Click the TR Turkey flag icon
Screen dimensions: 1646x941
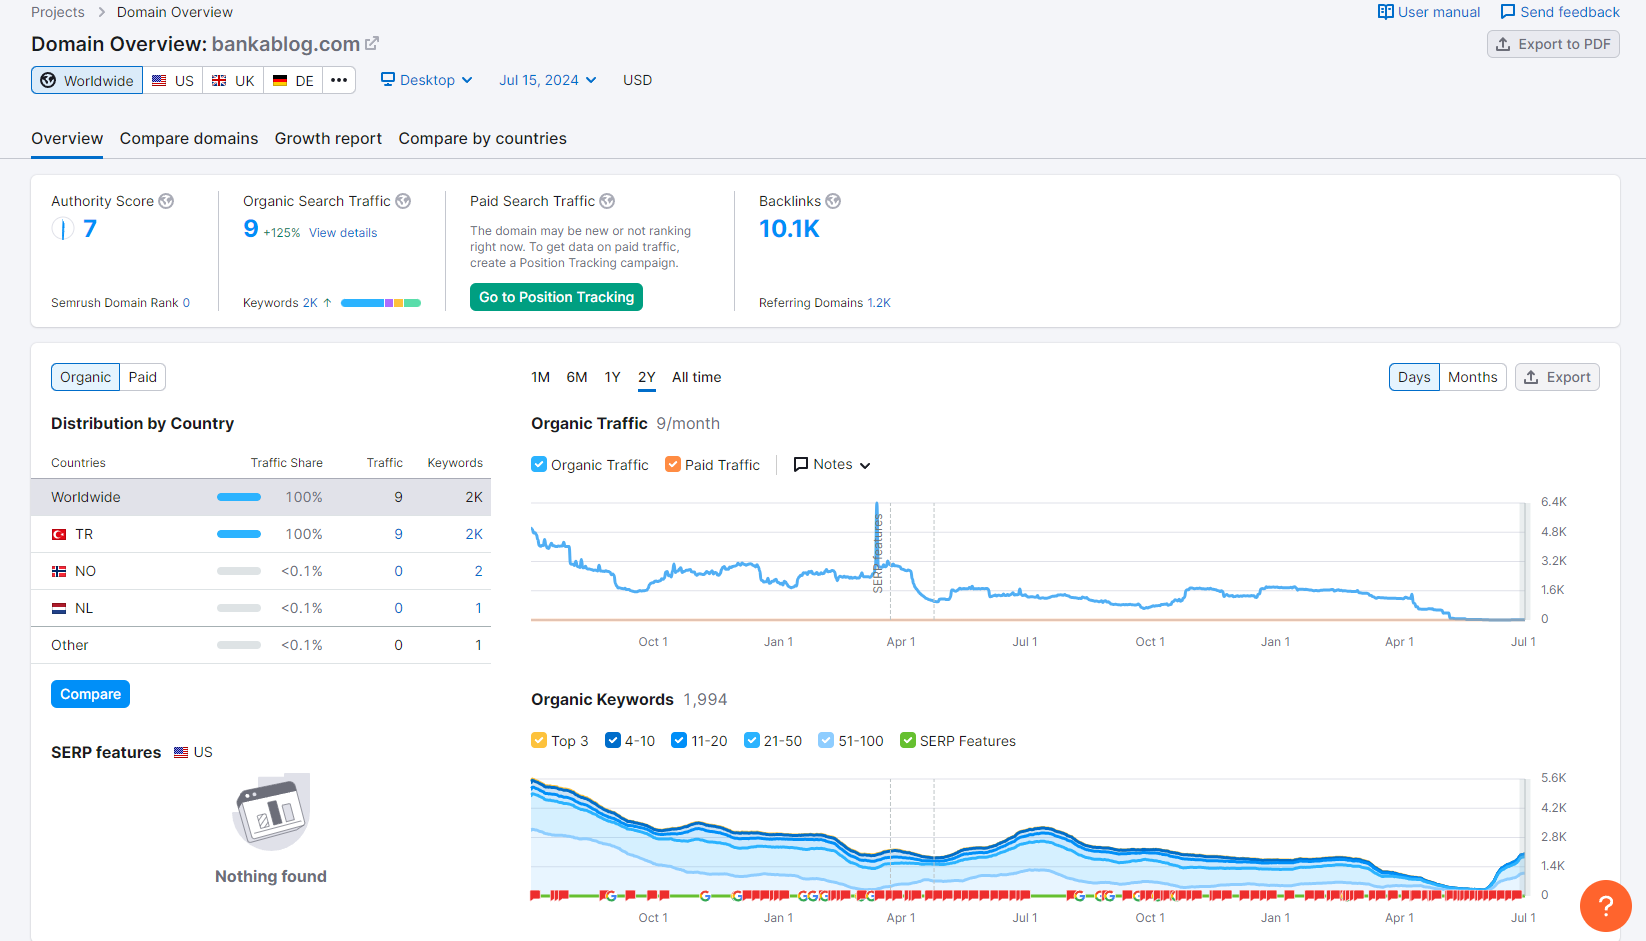click(59, 535)
